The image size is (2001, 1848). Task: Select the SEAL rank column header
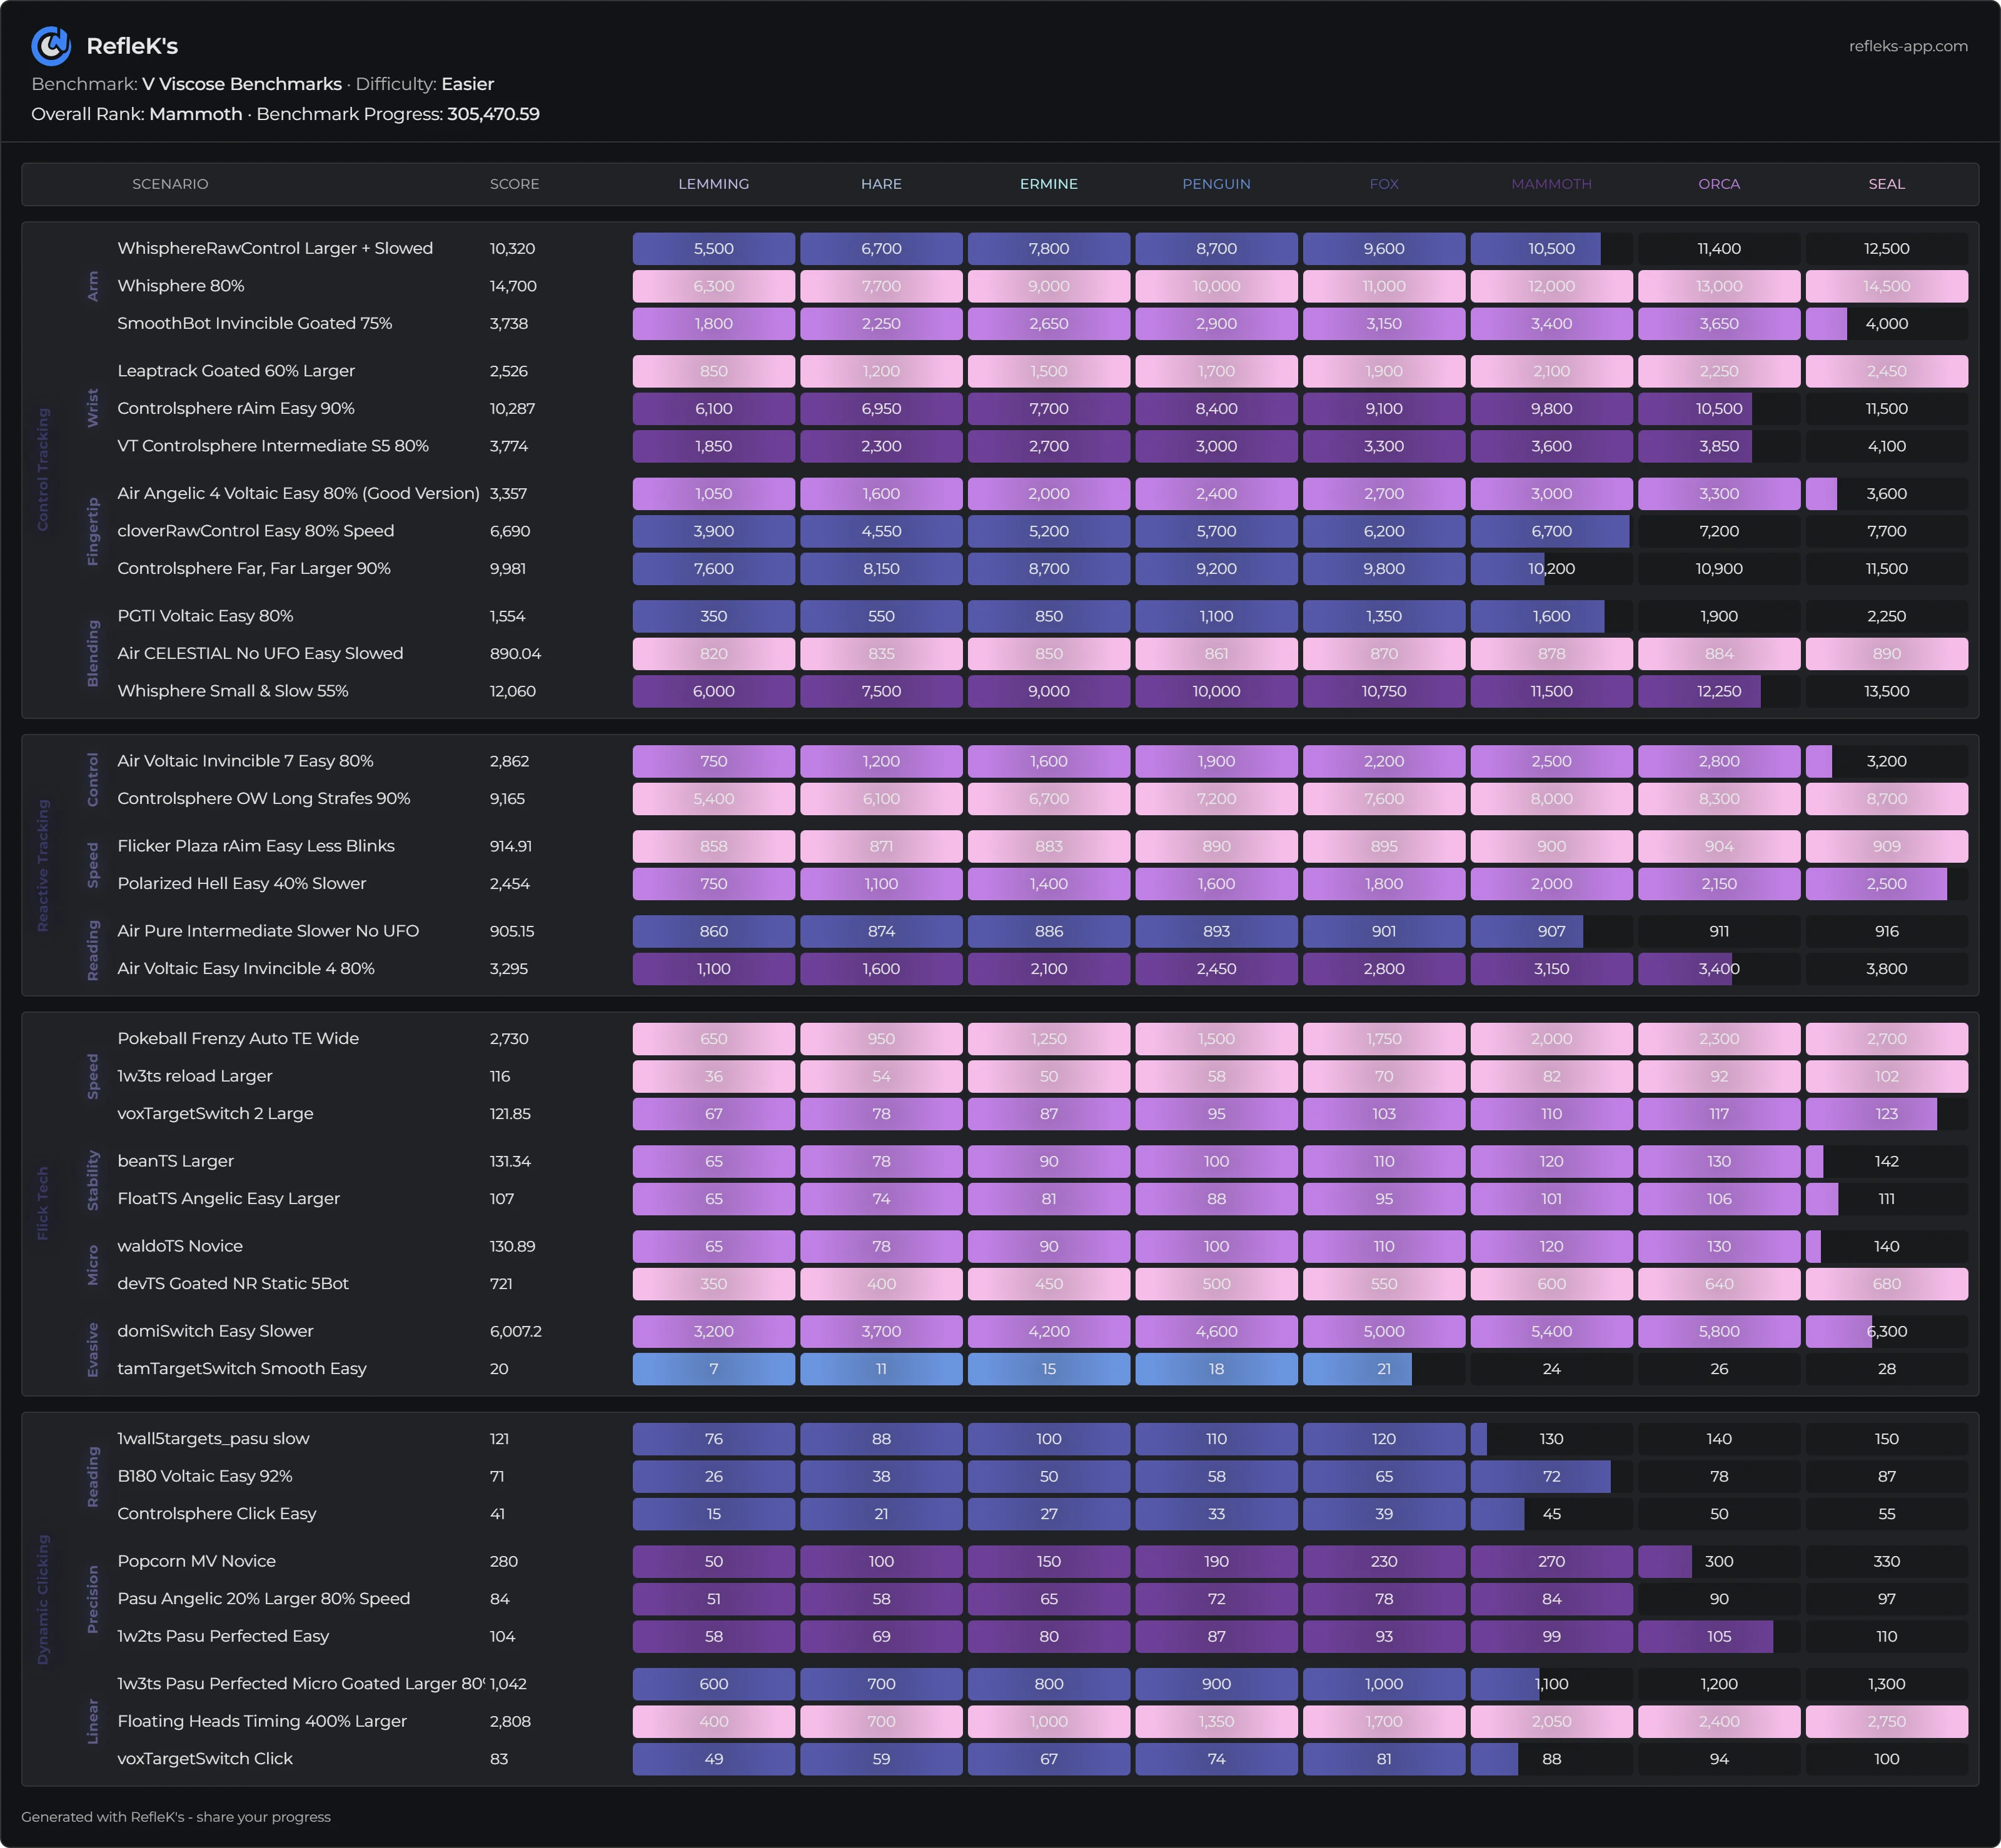click(1886, 184)
